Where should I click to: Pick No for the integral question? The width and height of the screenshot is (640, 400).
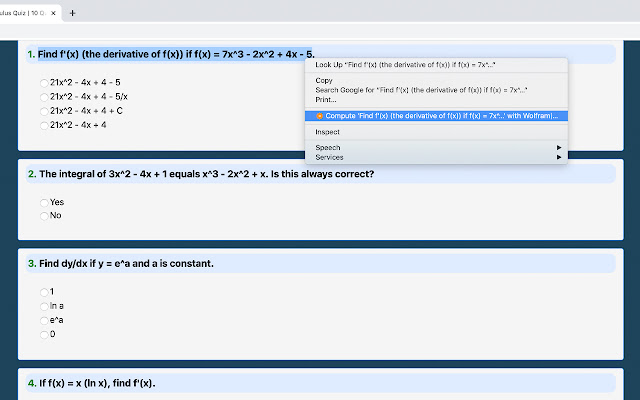[45, 215]
